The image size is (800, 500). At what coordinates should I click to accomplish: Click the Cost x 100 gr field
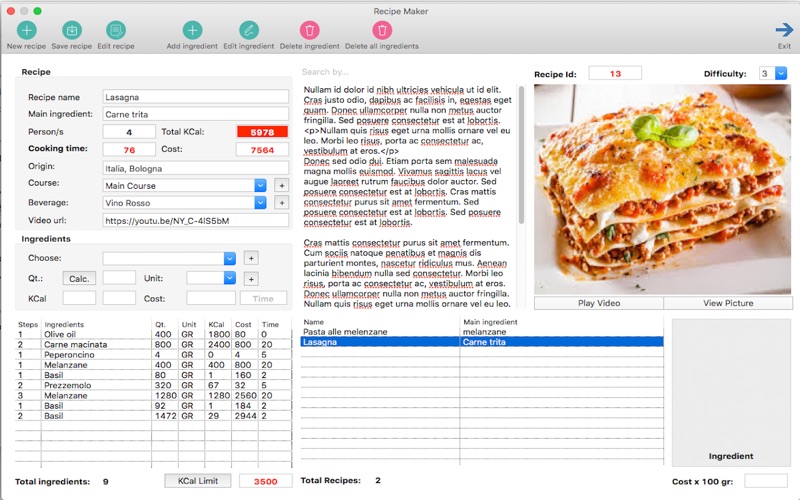click(766, 481)
